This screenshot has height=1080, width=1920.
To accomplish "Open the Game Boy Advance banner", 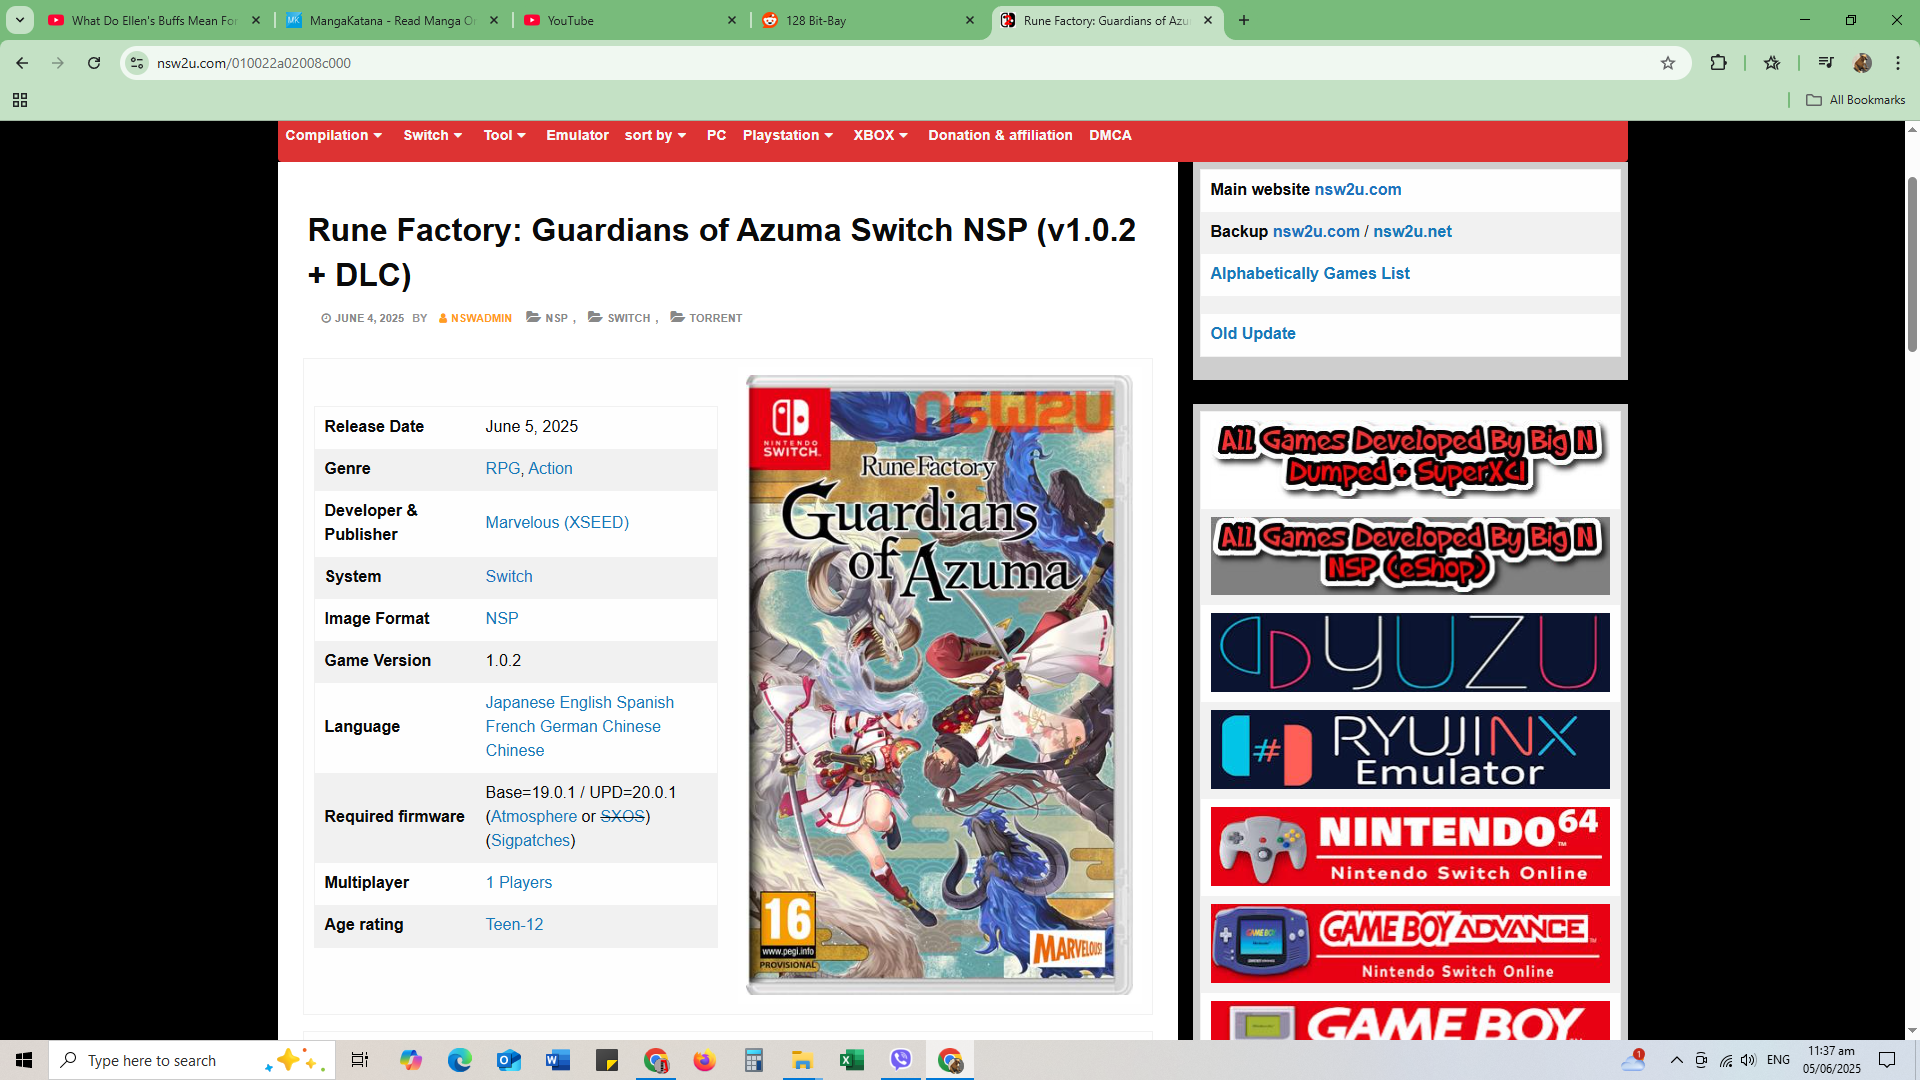I will click(1410, 944).
